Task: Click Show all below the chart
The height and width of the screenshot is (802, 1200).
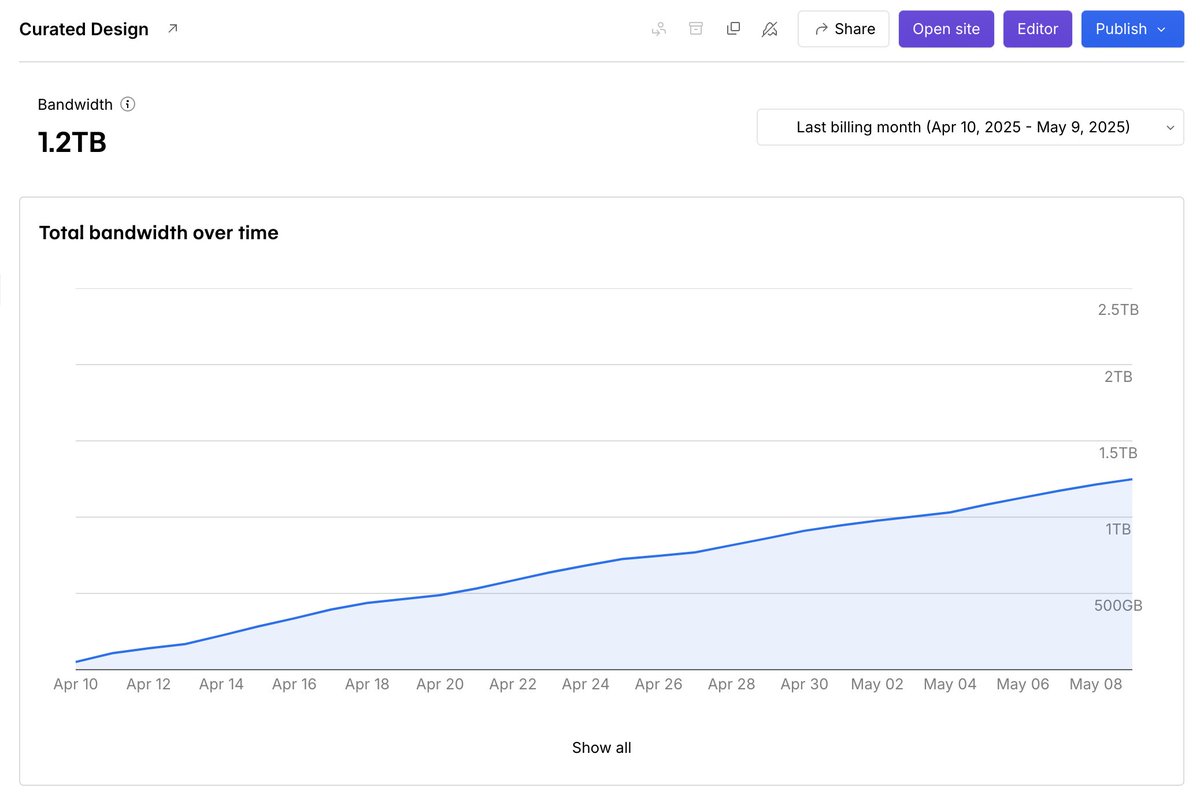Action: [602, 748]
